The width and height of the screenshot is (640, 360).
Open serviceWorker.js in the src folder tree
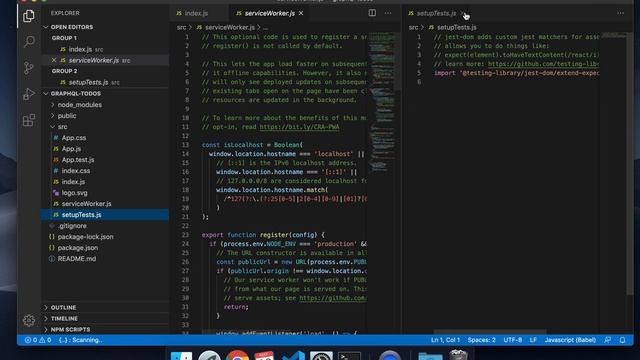[x=86, y=204]
